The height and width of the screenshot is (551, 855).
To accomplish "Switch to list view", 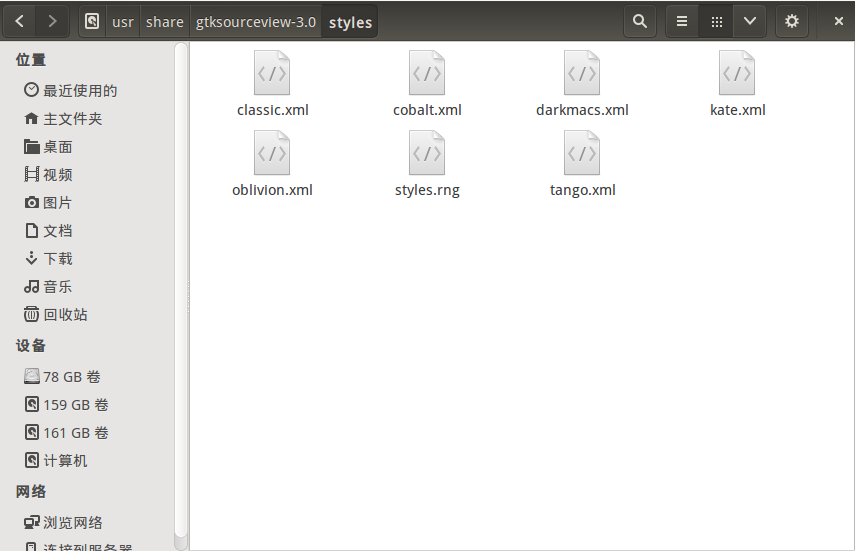I will pyautogui.click(x=682, y=21).
